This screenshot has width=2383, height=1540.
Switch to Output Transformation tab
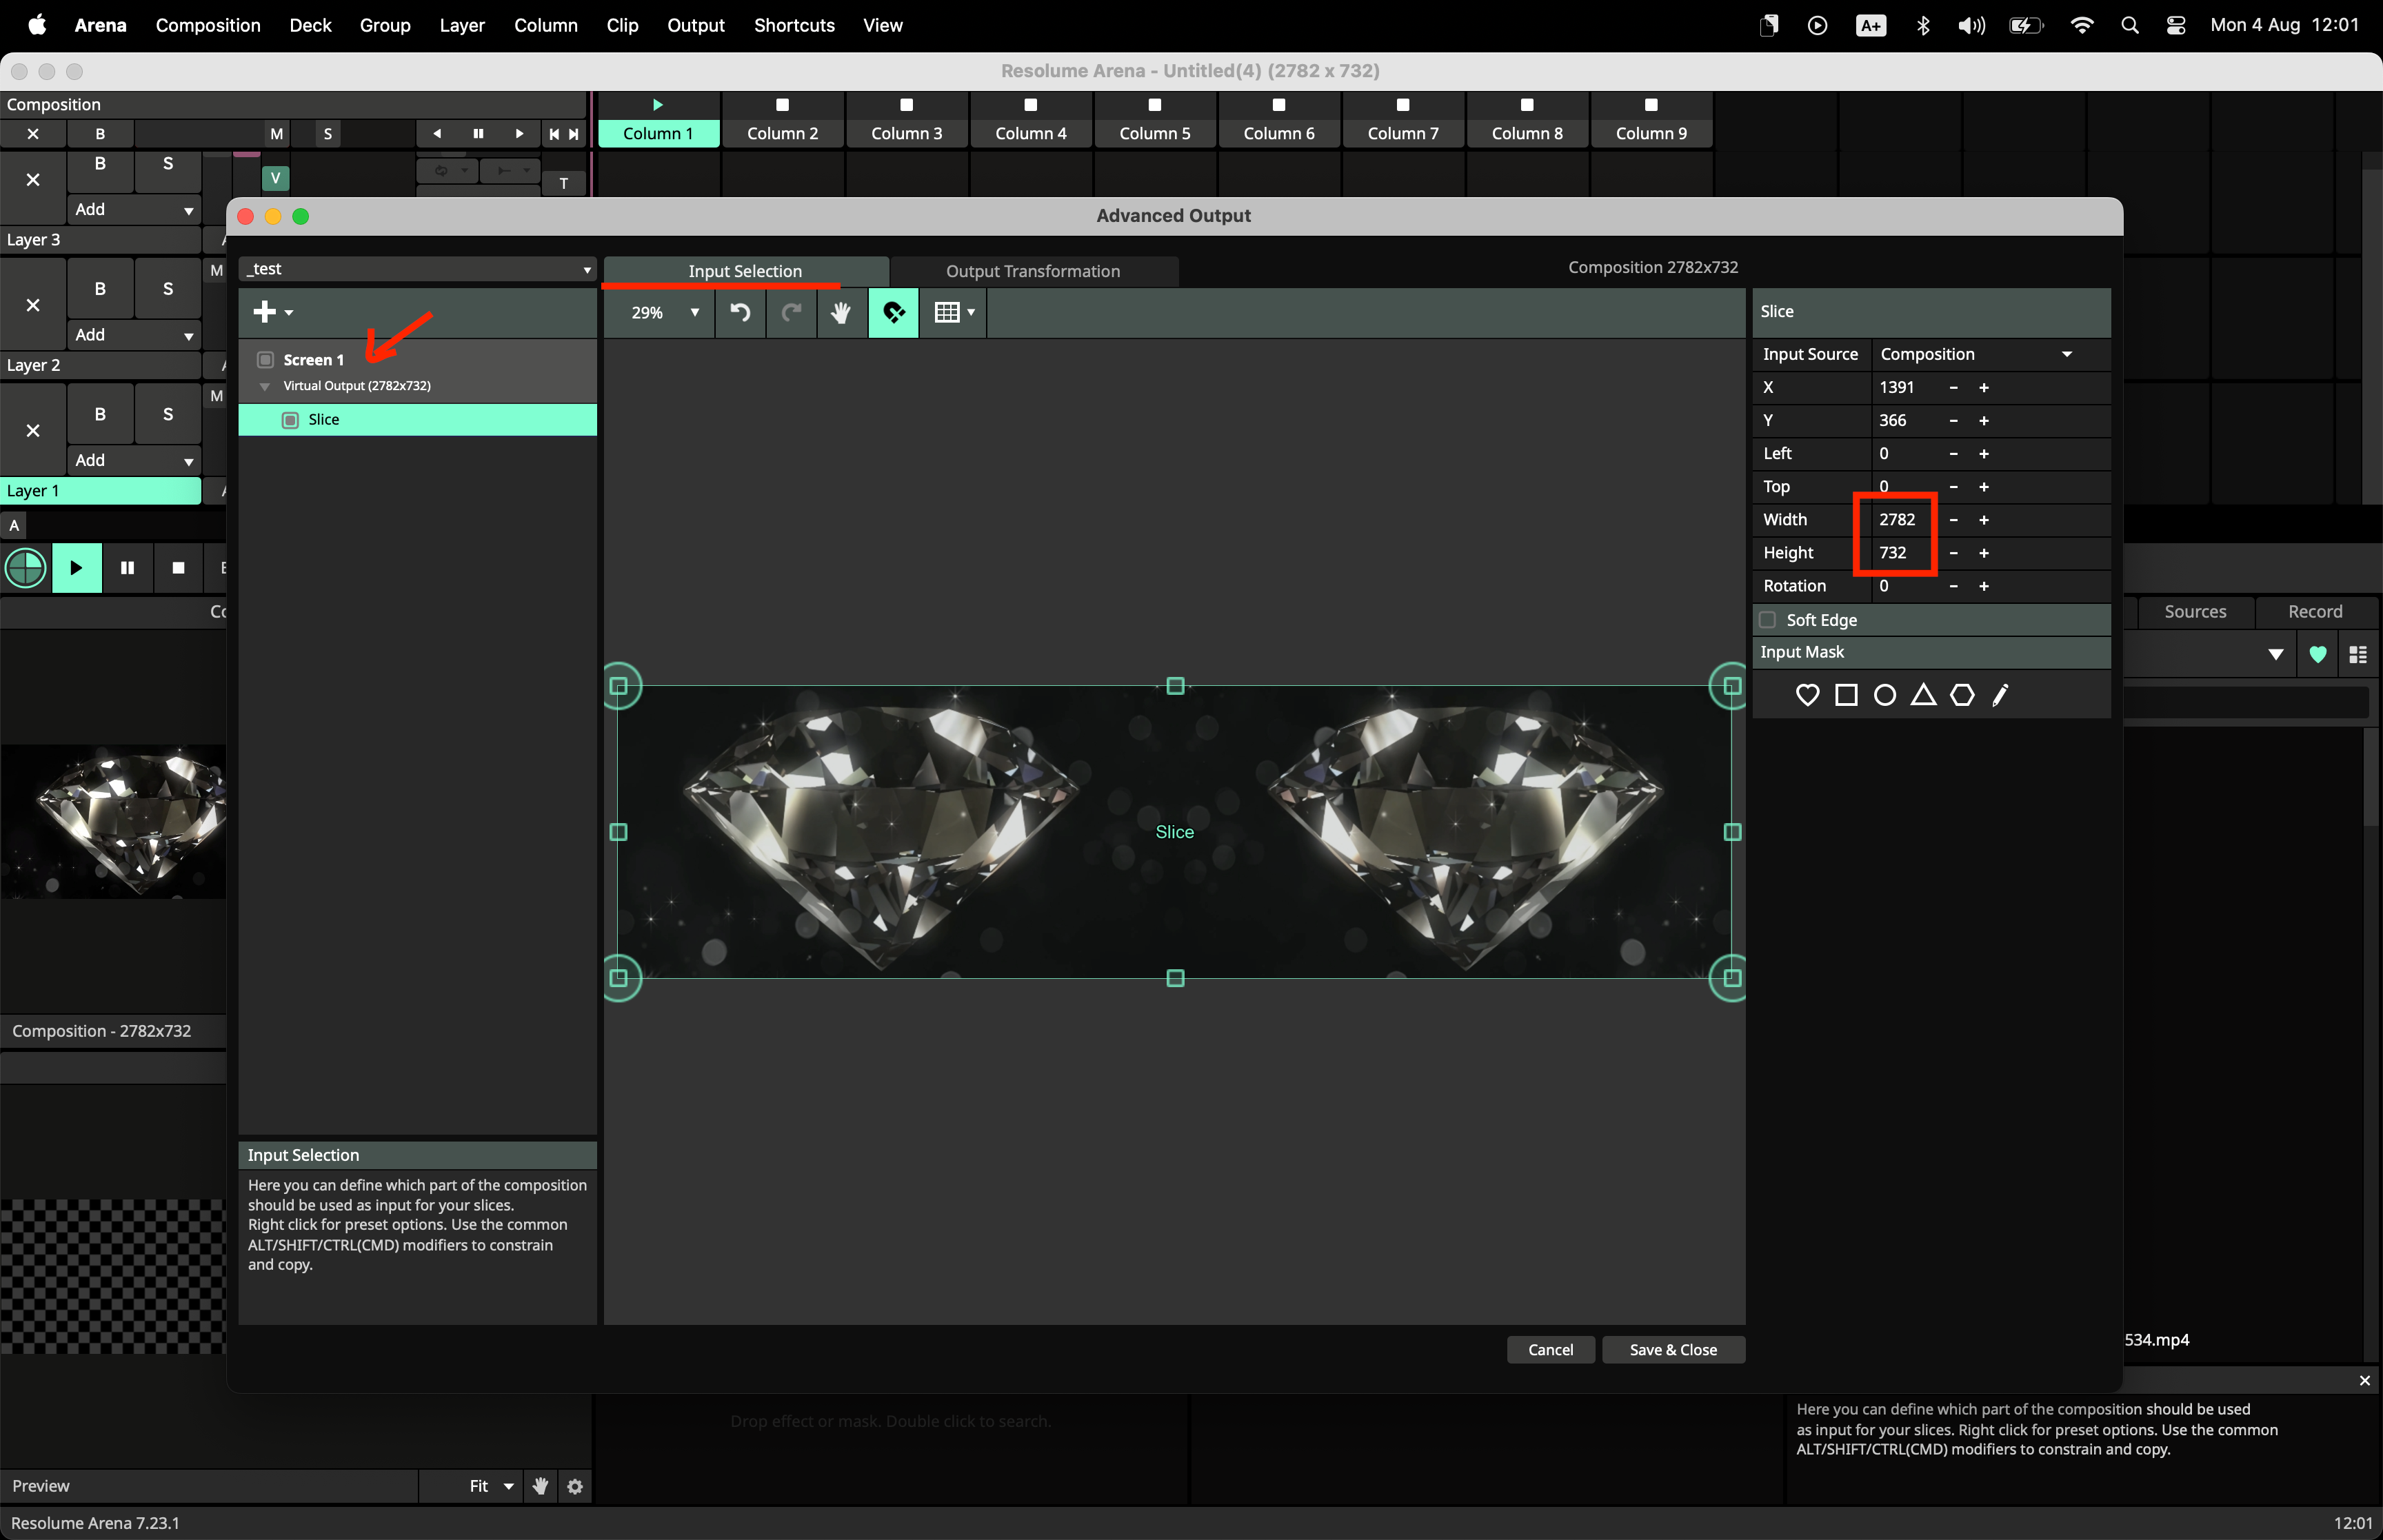(1033, 271)
